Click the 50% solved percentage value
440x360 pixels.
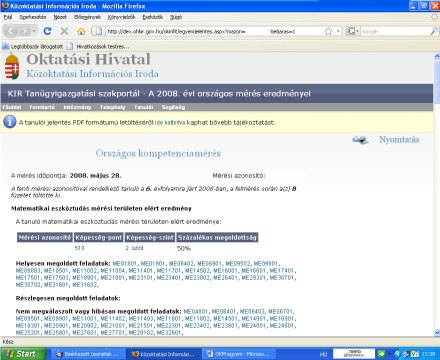click(x=184, y=249)
